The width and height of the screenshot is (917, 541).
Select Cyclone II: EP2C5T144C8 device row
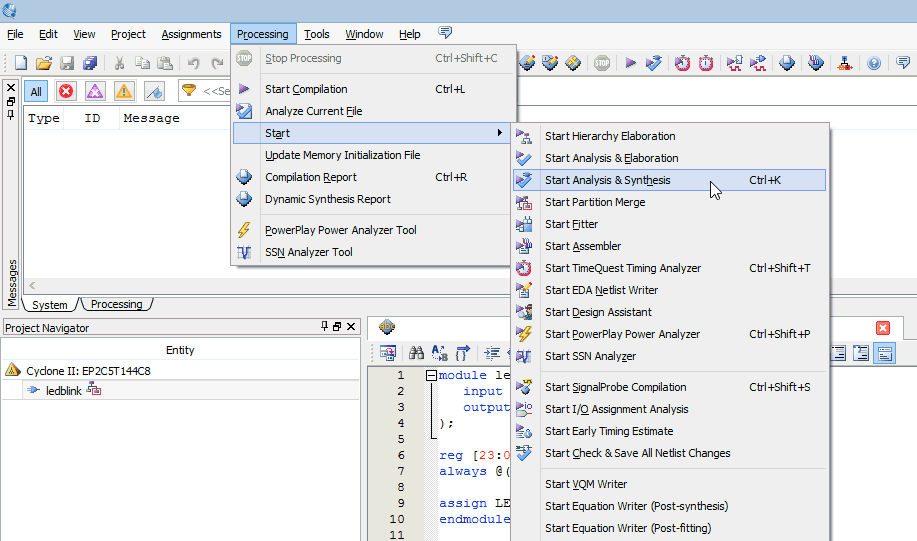pyautogui.click(x=88, y=371)
